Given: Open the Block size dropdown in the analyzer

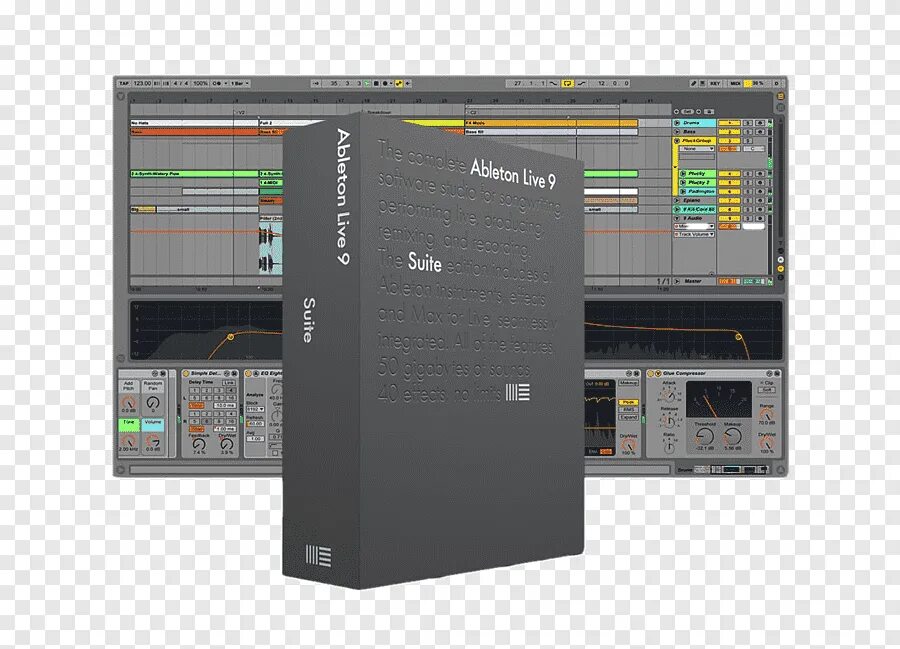Looking at the screenshot, I should (255, 409).
